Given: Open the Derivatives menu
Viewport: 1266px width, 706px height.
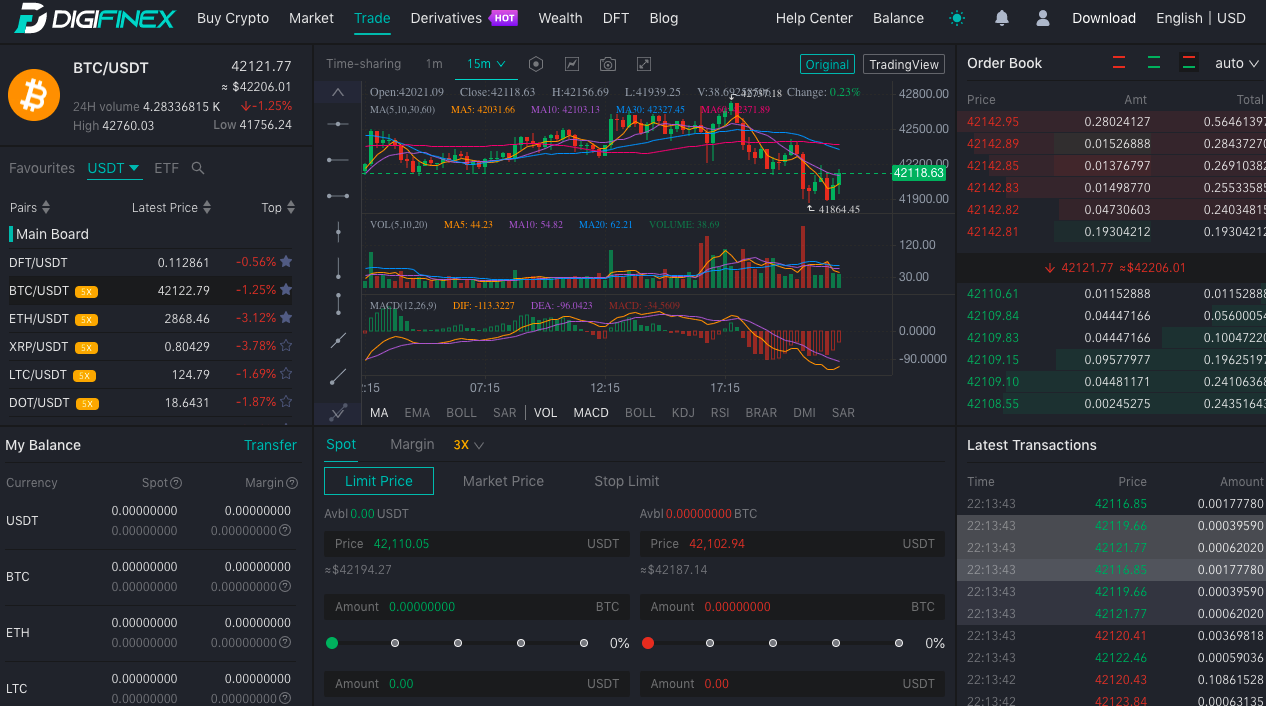Looking at the screenshot, I should click(x=446, y=18).
